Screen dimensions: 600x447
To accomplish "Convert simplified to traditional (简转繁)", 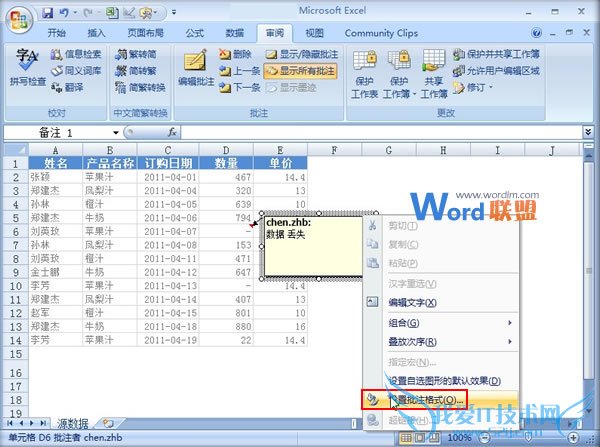I will point(136,71).
